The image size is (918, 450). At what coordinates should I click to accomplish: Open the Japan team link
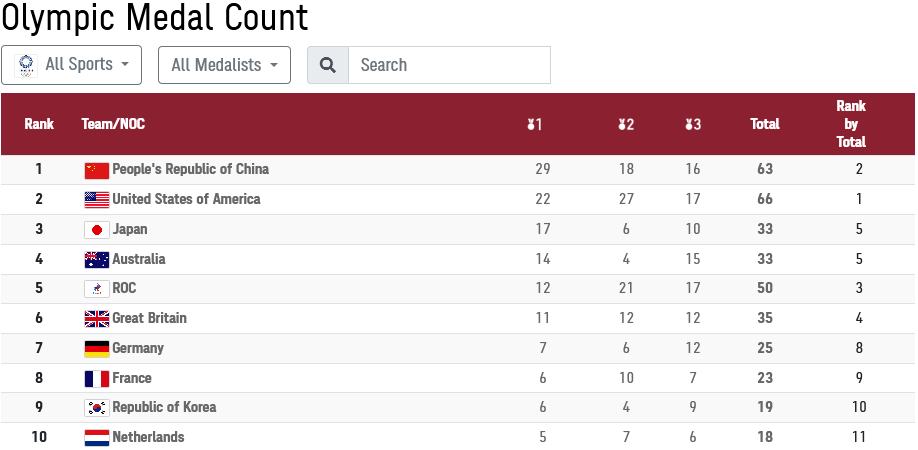pos(130,229)
